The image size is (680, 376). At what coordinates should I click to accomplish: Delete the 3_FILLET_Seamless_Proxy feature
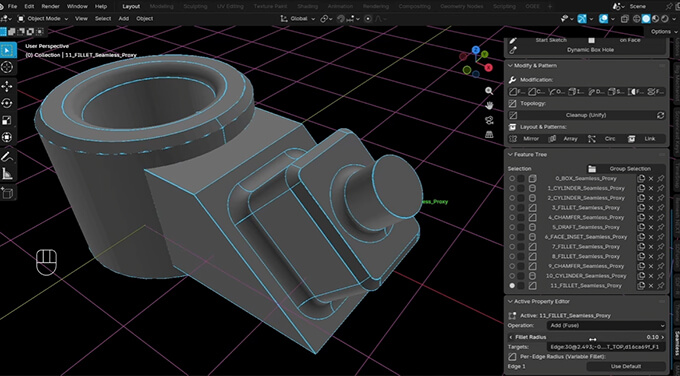click(x=651, y=208)
